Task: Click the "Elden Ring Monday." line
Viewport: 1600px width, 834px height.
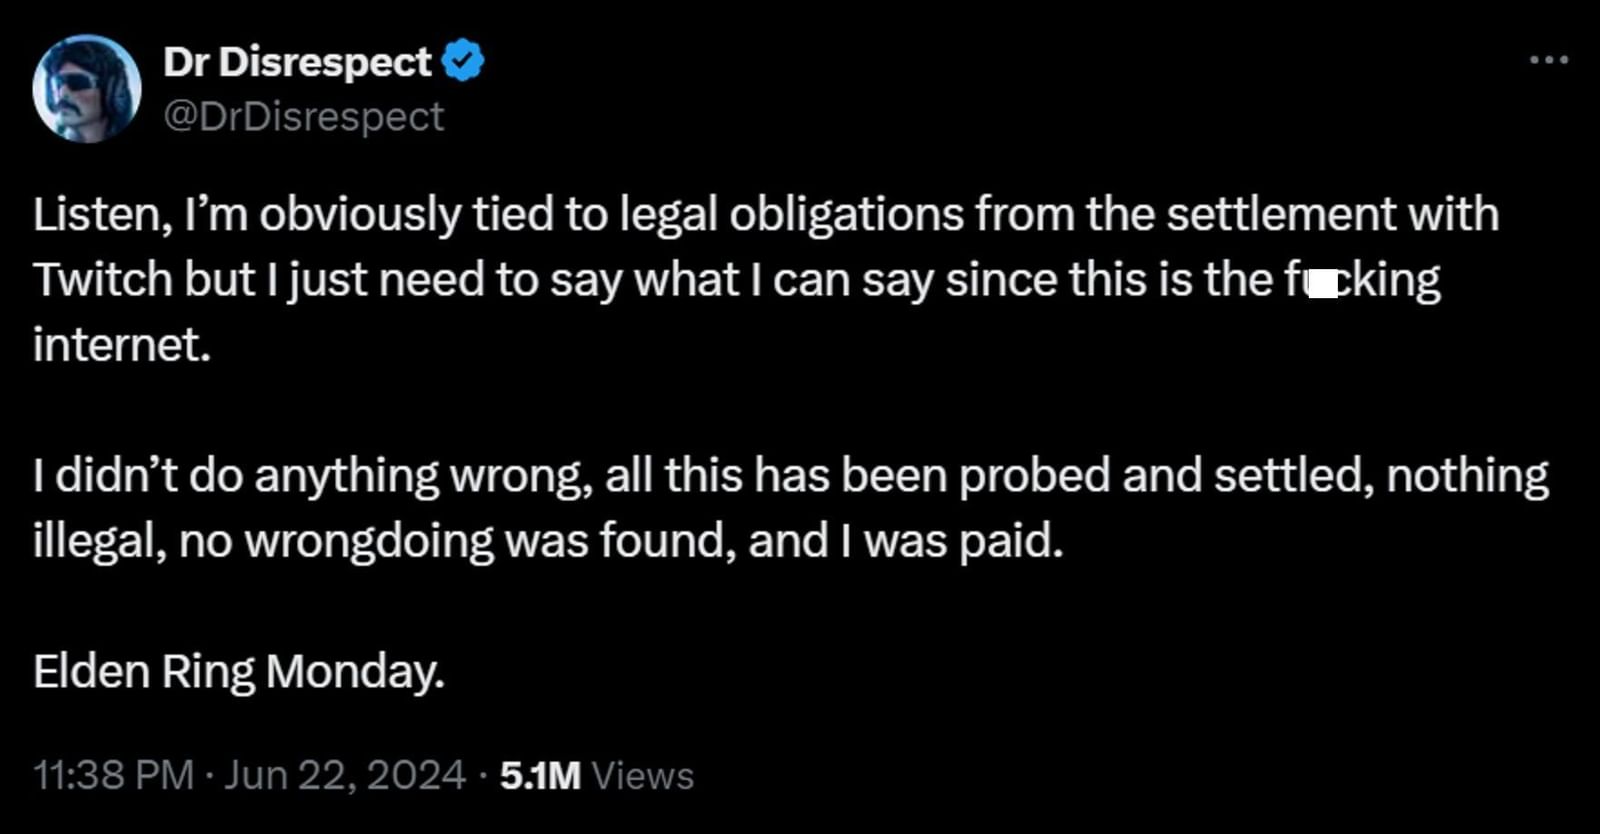Action: (238, 671)
